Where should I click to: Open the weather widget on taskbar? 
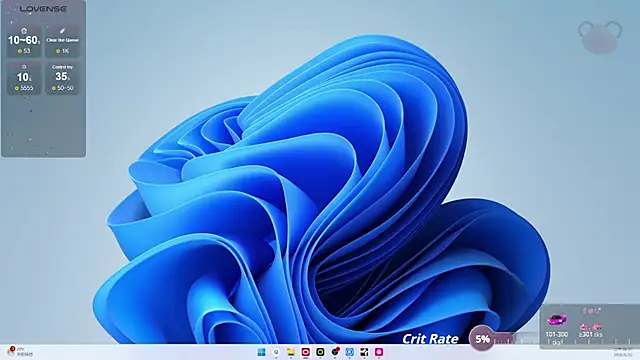click(x=19, y=352)
